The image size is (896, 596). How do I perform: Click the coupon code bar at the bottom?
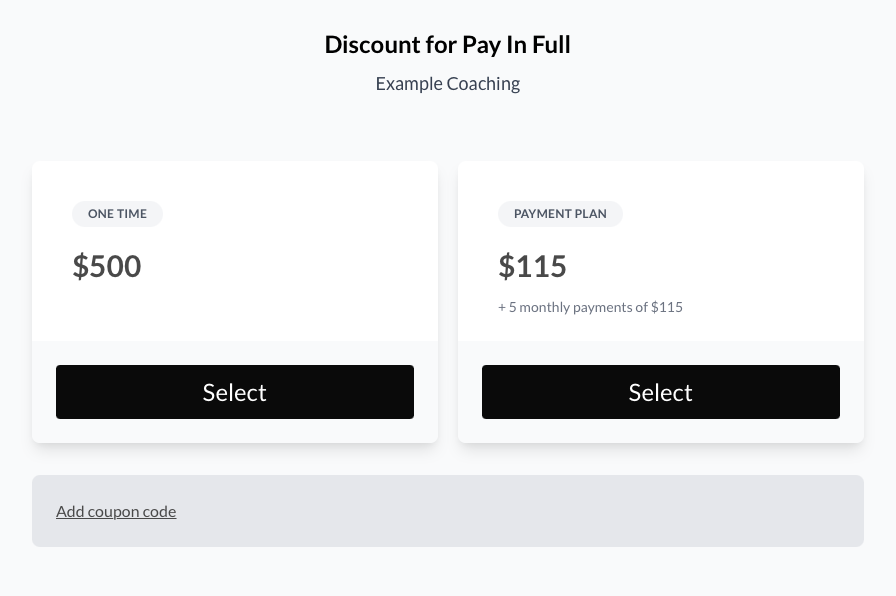tap(447, 511)
